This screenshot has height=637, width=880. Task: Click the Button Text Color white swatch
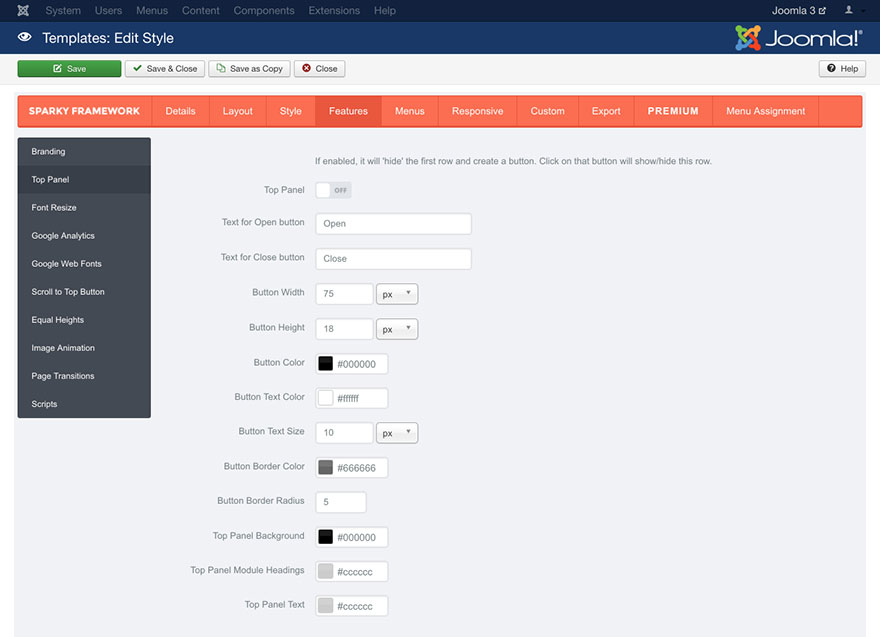coord(326,398)
